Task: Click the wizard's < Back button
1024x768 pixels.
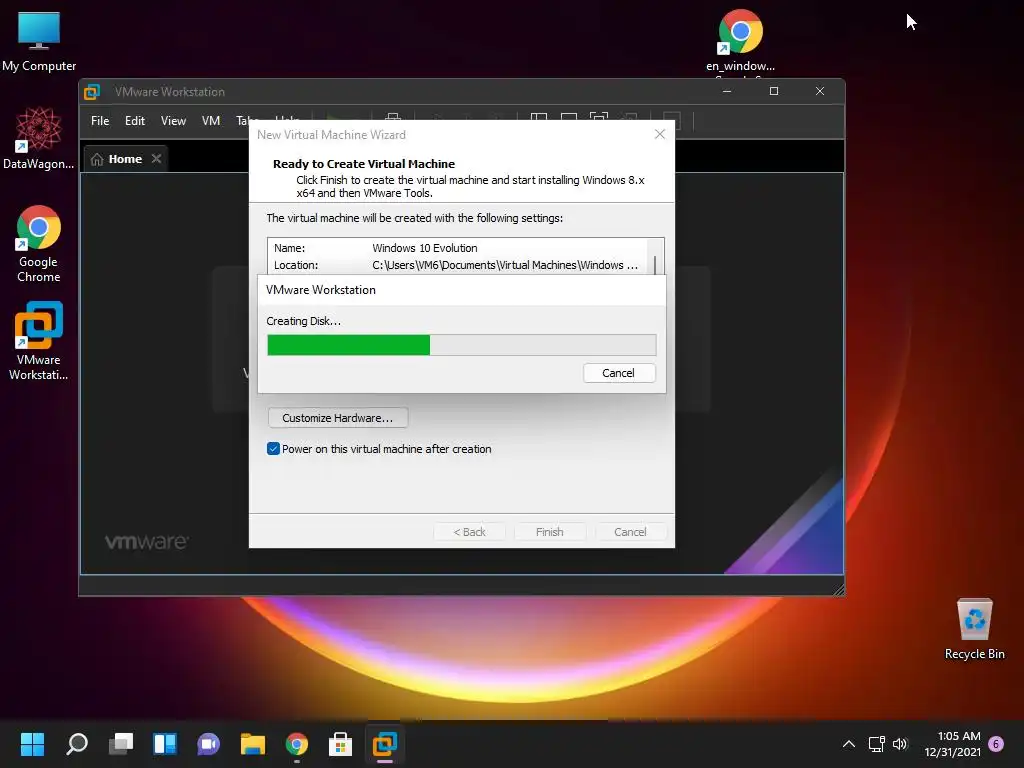Action: [469, 532]
